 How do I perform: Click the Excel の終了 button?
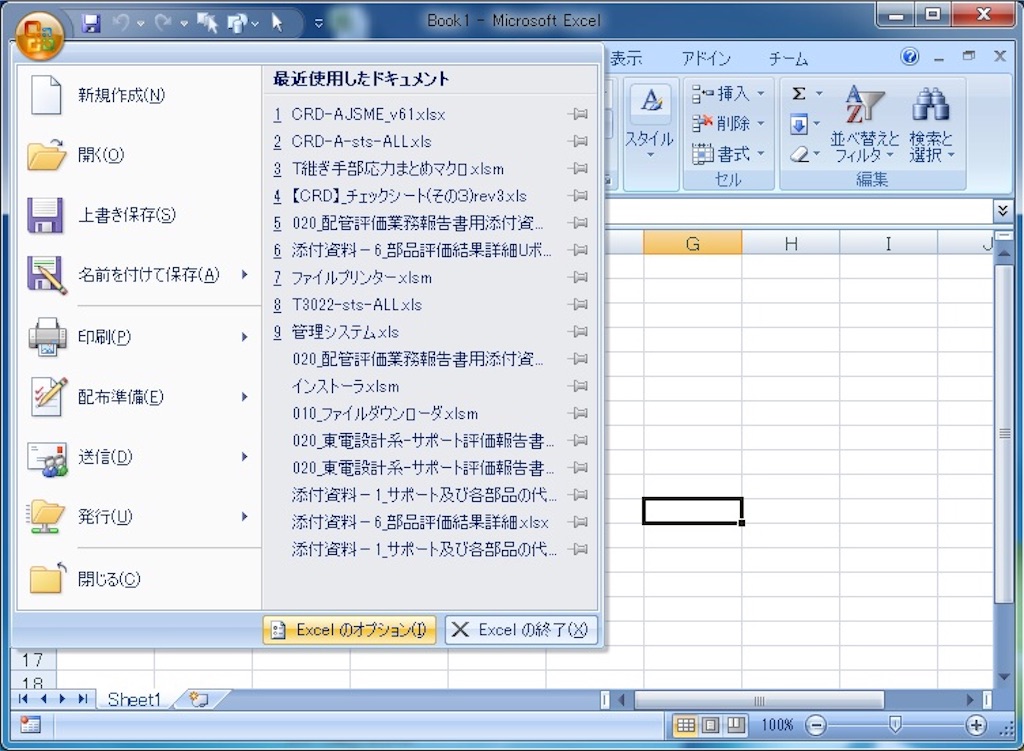521,630
